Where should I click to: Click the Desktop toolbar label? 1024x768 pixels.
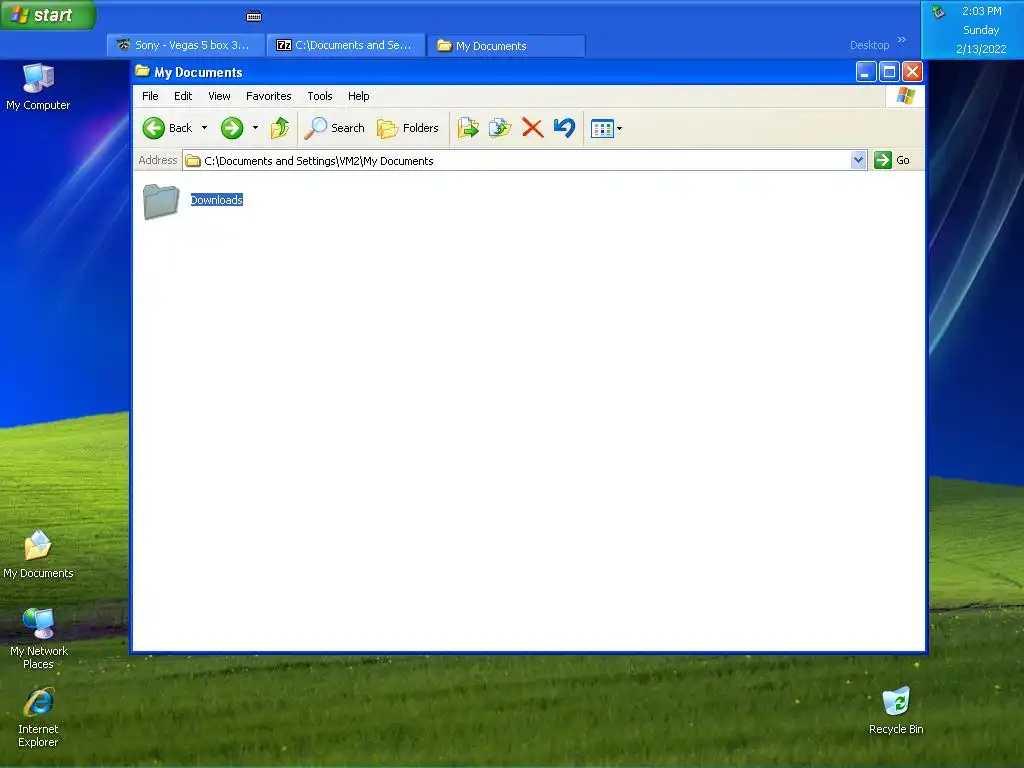(869, 45)
